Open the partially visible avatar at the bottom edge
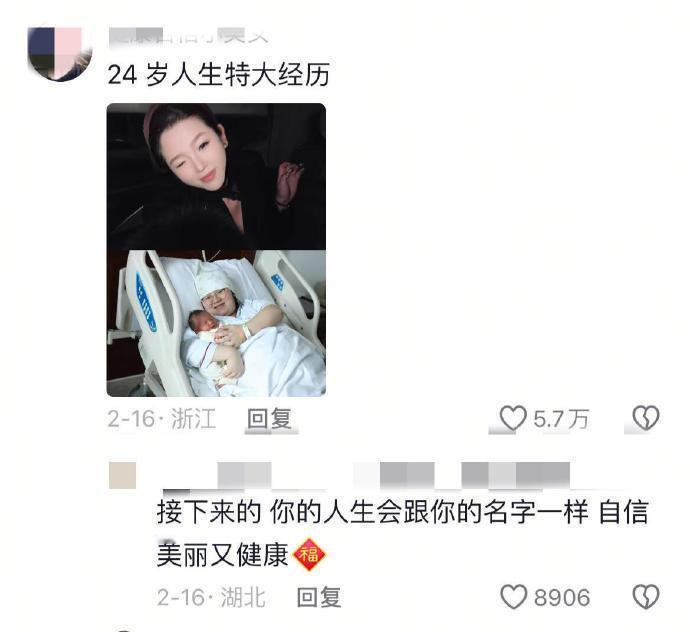Viewport: 690px width, 632px height. (x=124, y=630)
